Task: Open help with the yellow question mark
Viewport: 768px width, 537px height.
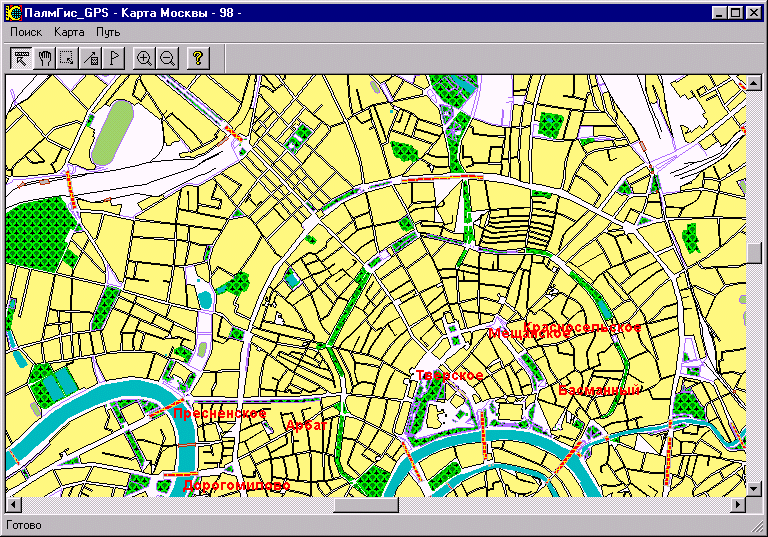Action: [198, 58]
